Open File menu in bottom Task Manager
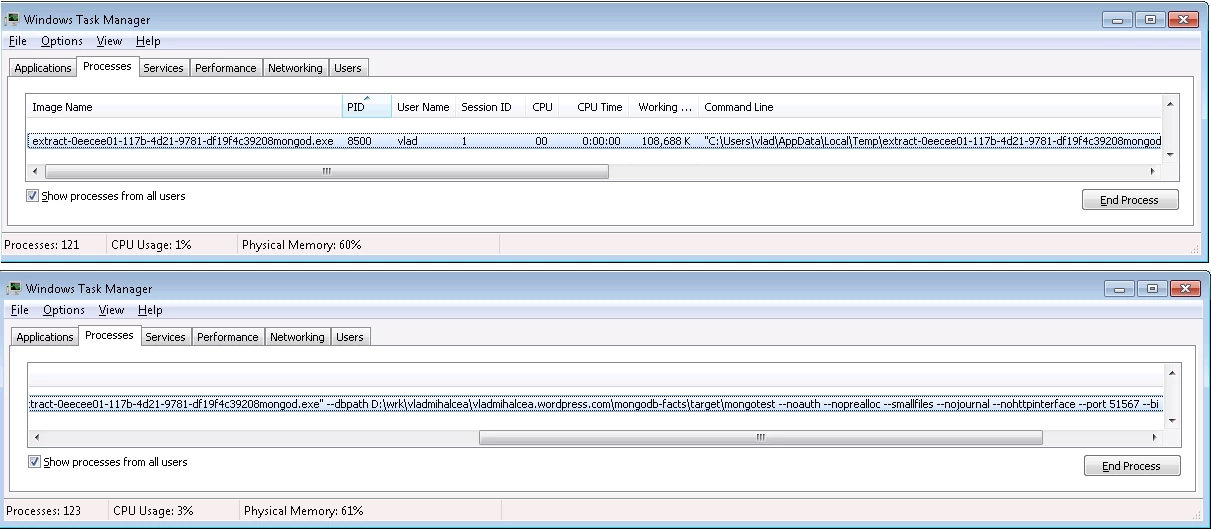The image size is (1211, 531). coord(20,310)
